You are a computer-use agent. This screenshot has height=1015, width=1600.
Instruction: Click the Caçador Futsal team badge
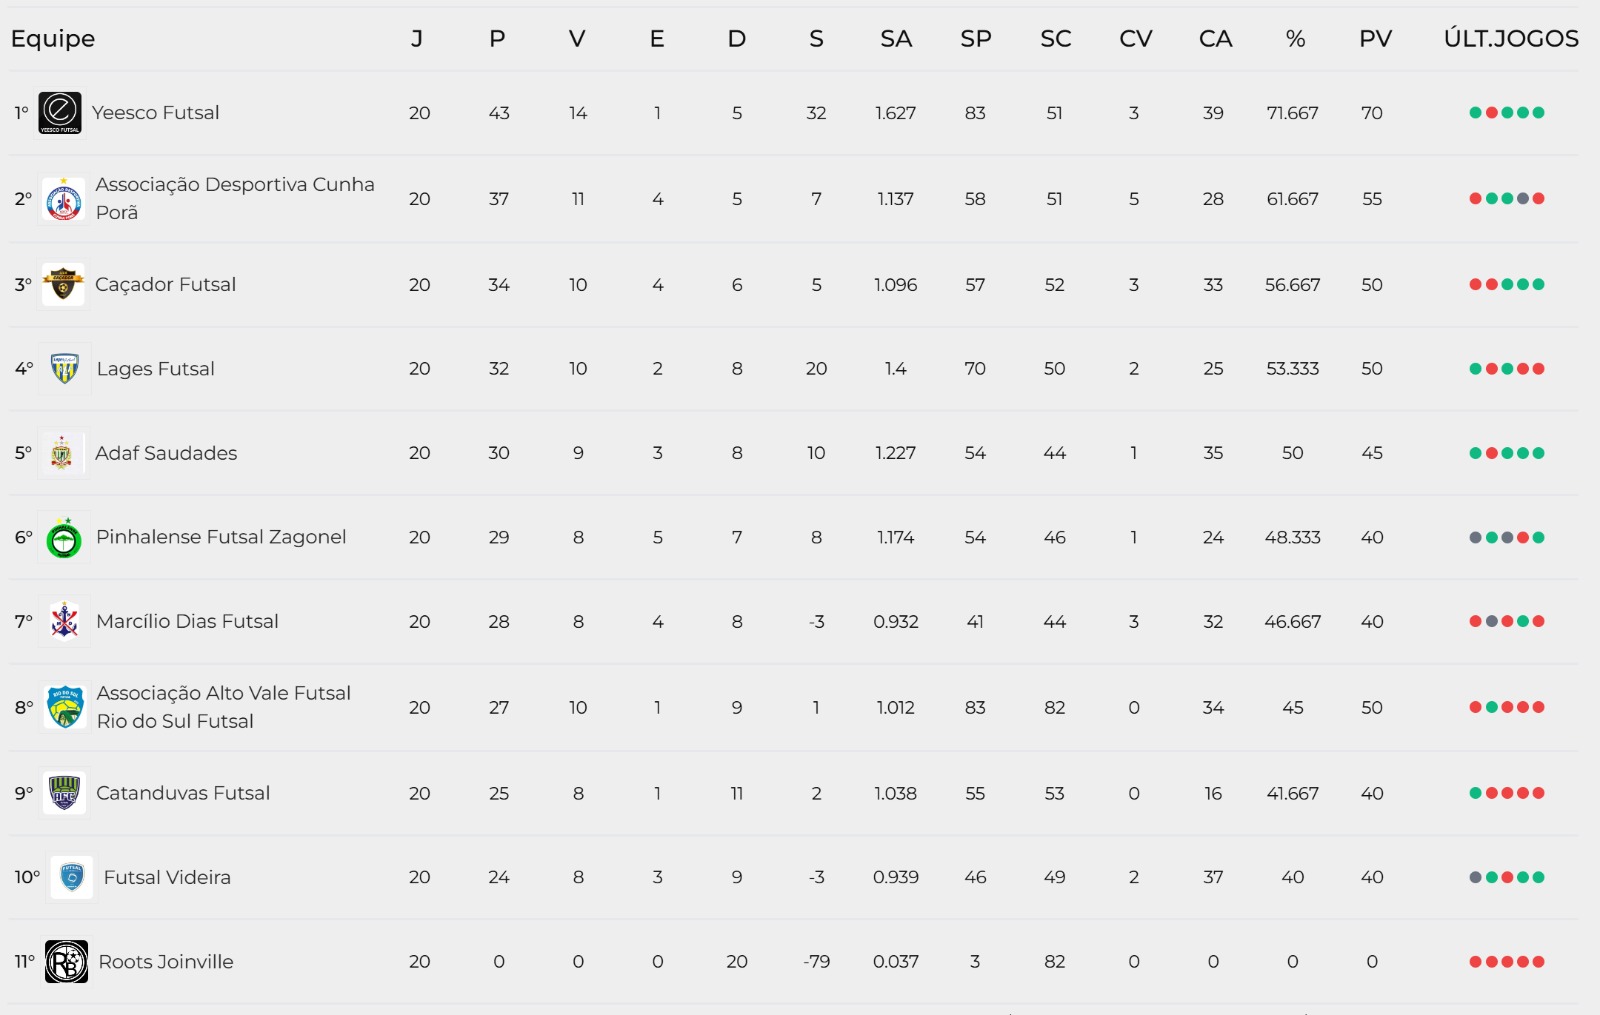pos(64,285)
